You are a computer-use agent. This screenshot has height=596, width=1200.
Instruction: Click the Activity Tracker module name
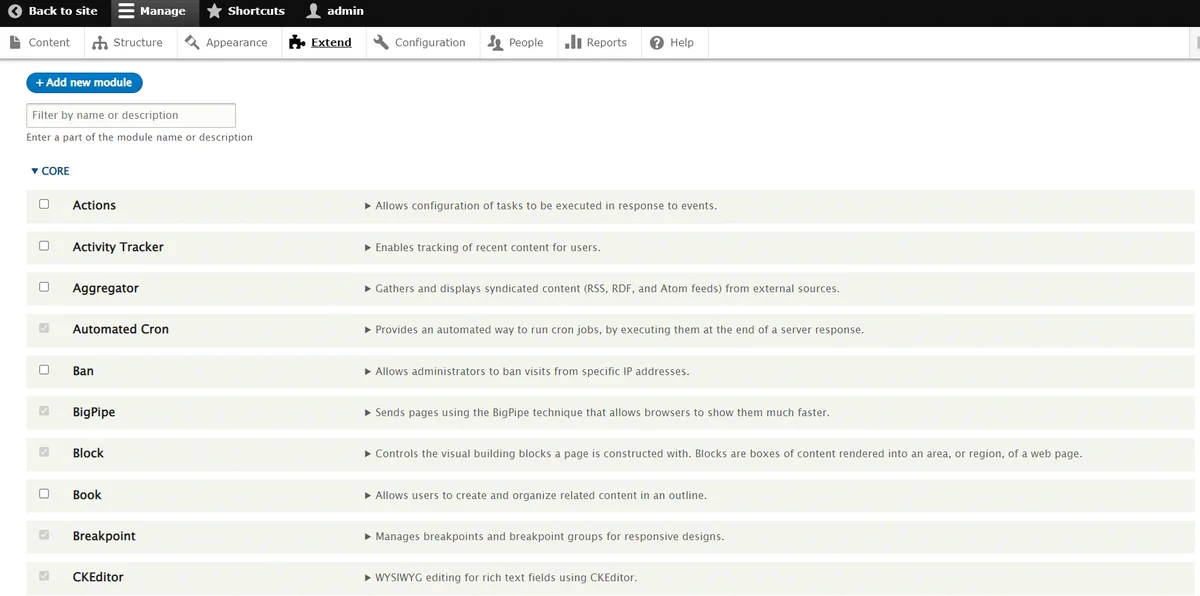[118, 247]
